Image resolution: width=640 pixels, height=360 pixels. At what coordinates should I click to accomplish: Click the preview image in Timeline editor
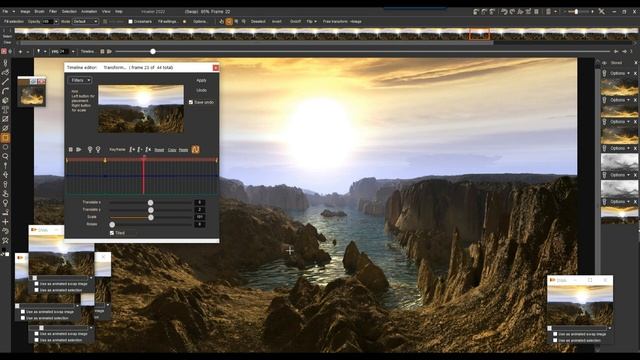point(141,109)
